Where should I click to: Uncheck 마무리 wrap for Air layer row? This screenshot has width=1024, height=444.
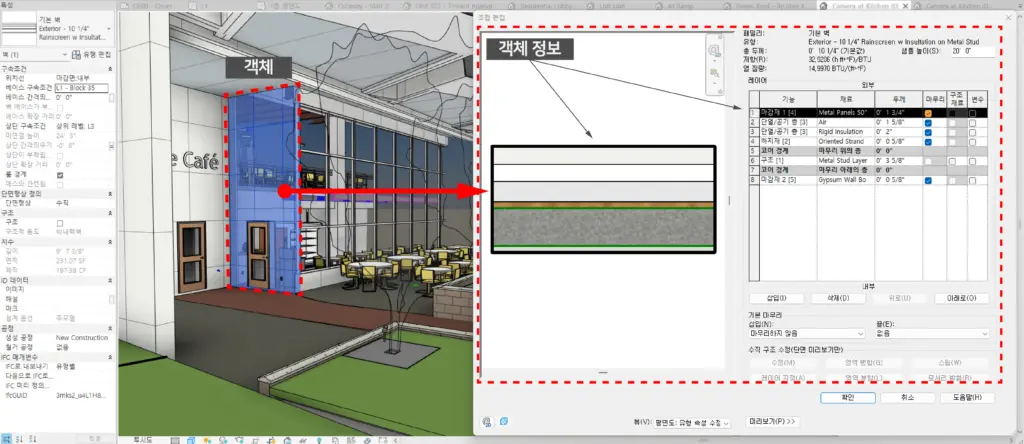coord(928,123)
